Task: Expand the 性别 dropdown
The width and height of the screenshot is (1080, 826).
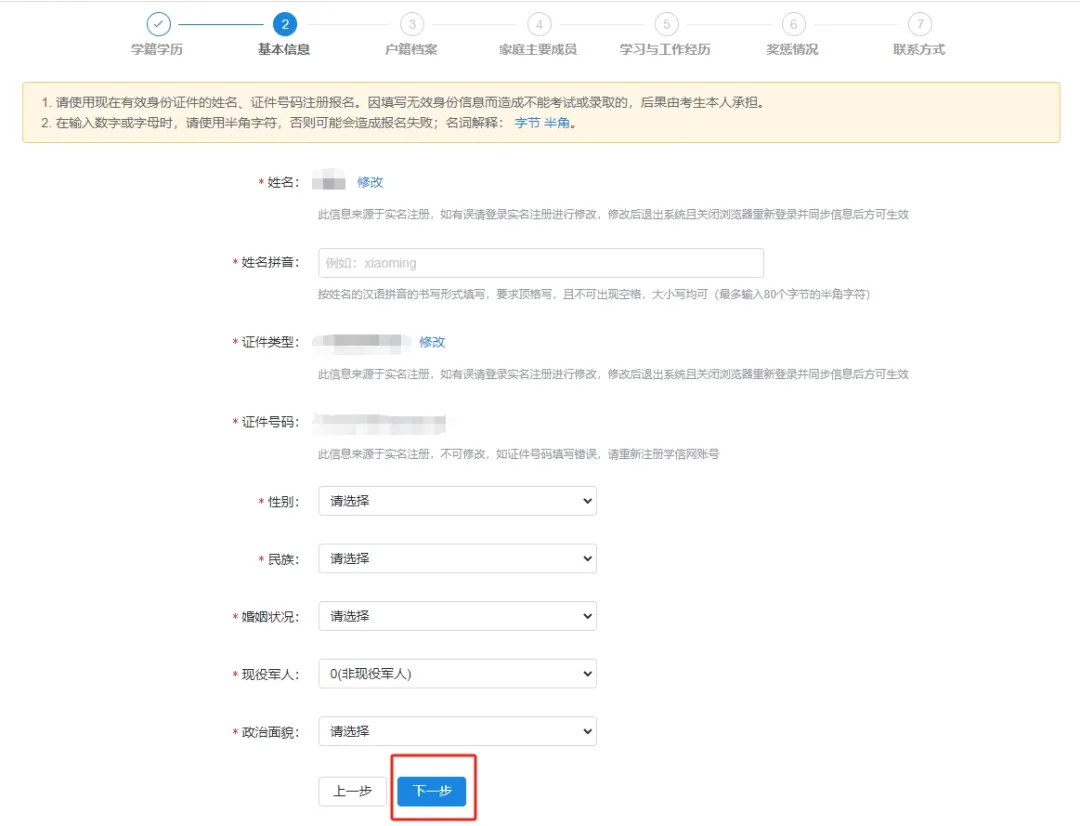Action: click(457, 502)
